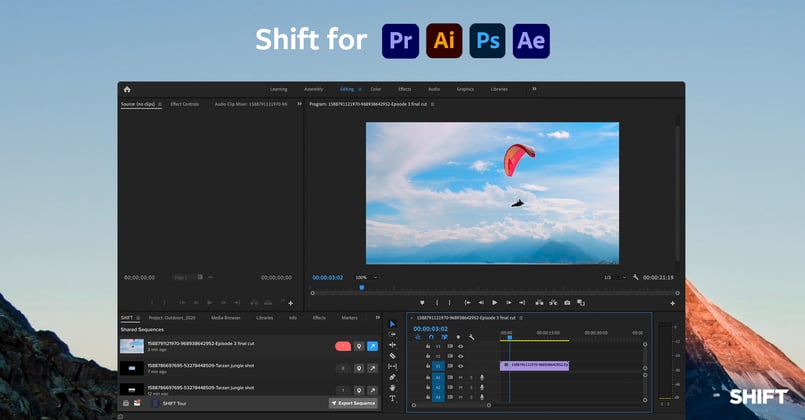
Task: Expand workspace overflow chevrons in top bar
Action: 534,89
